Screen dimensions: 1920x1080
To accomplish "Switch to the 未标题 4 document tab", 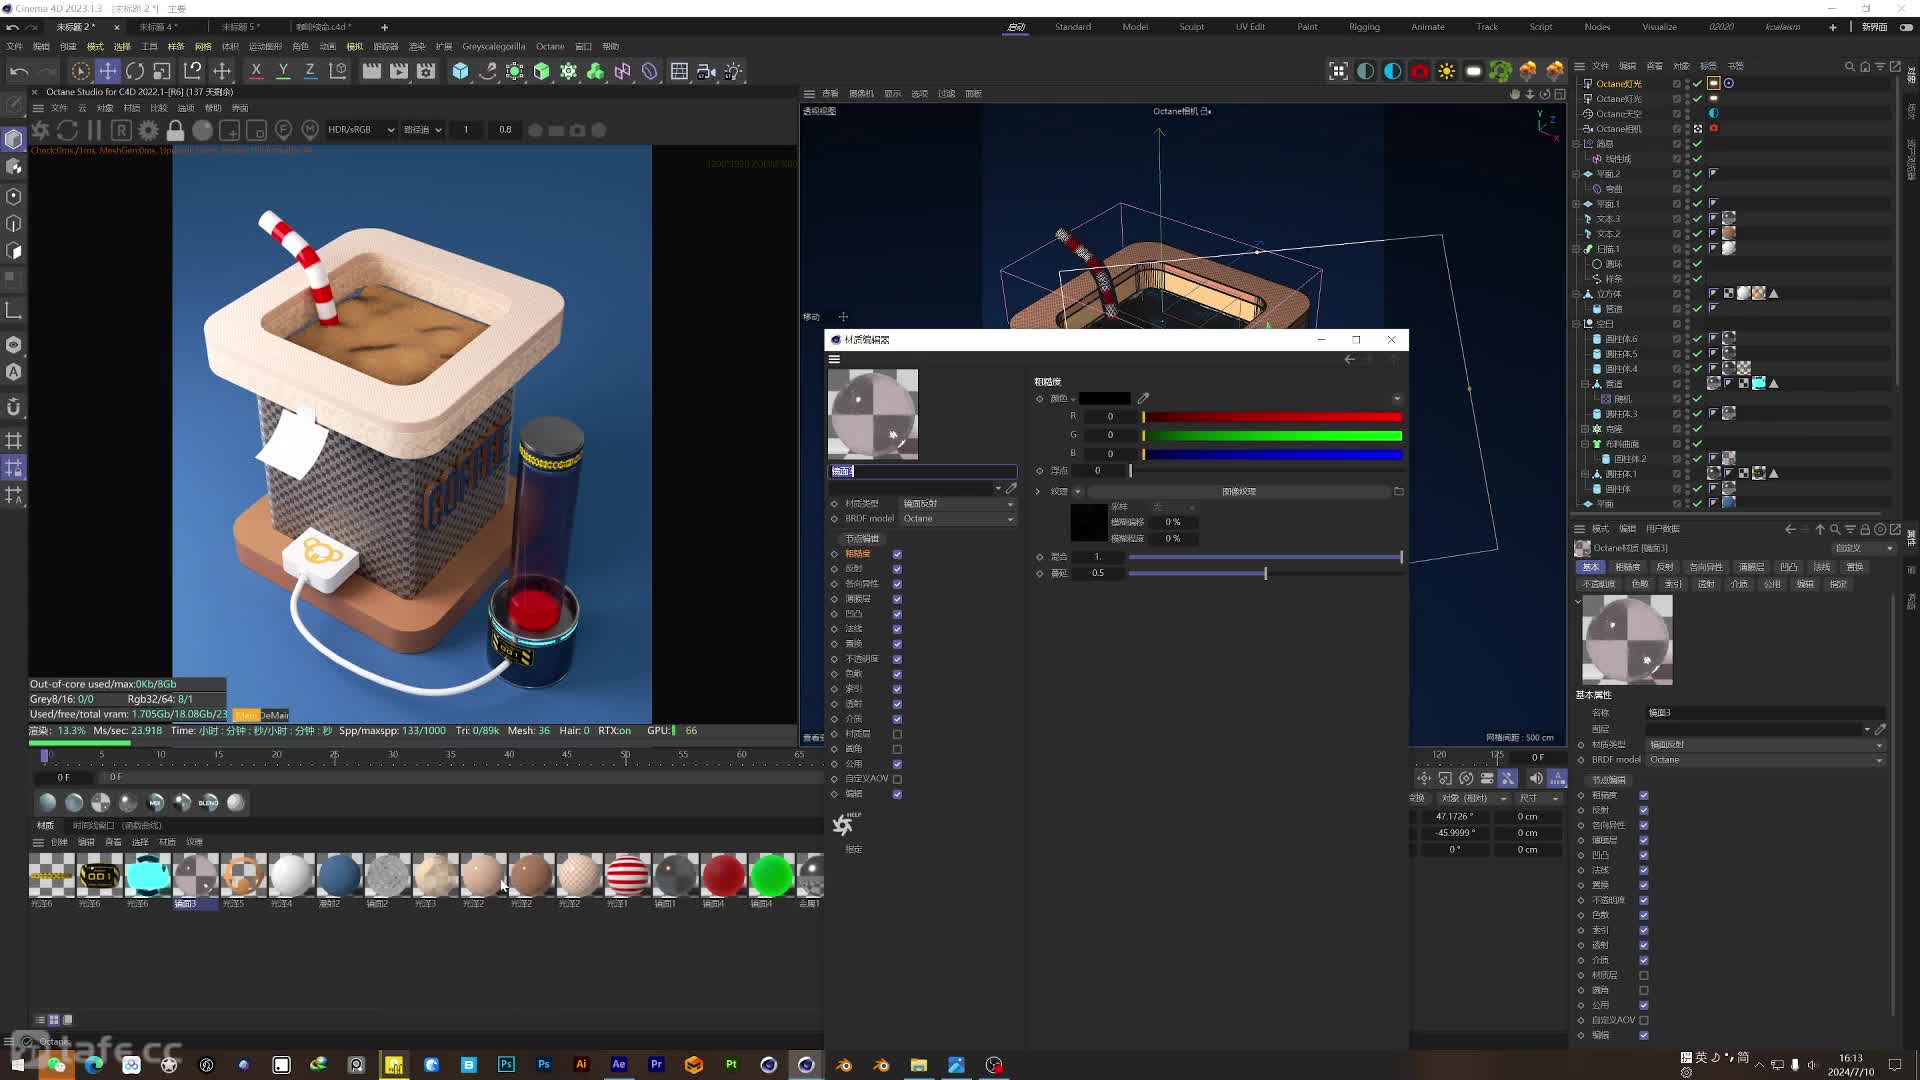I will coord(159,27).
